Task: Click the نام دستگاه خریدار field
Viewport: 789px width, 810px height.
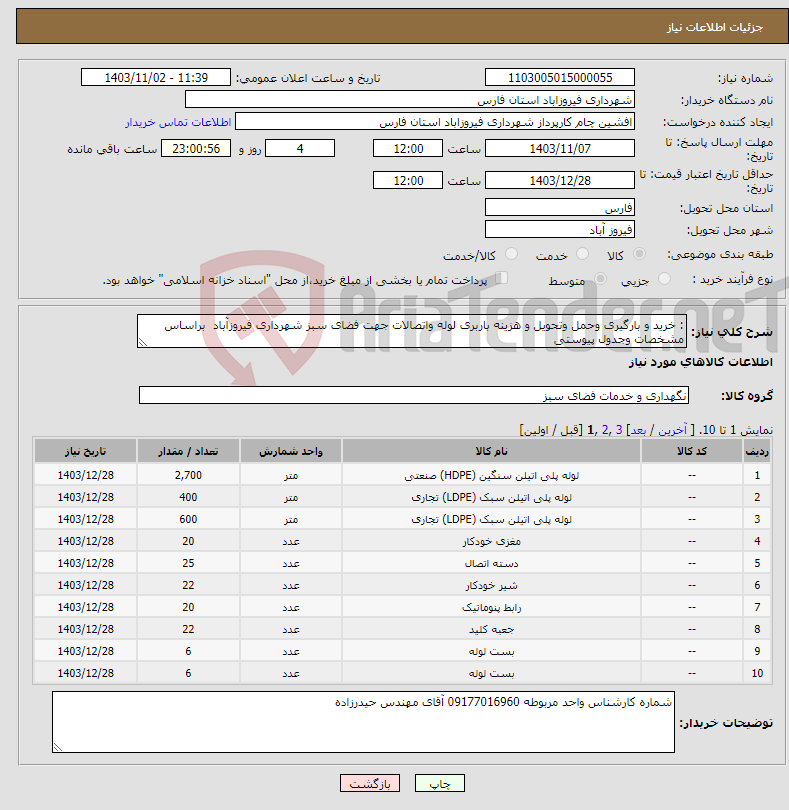Action: pos(410,100)
